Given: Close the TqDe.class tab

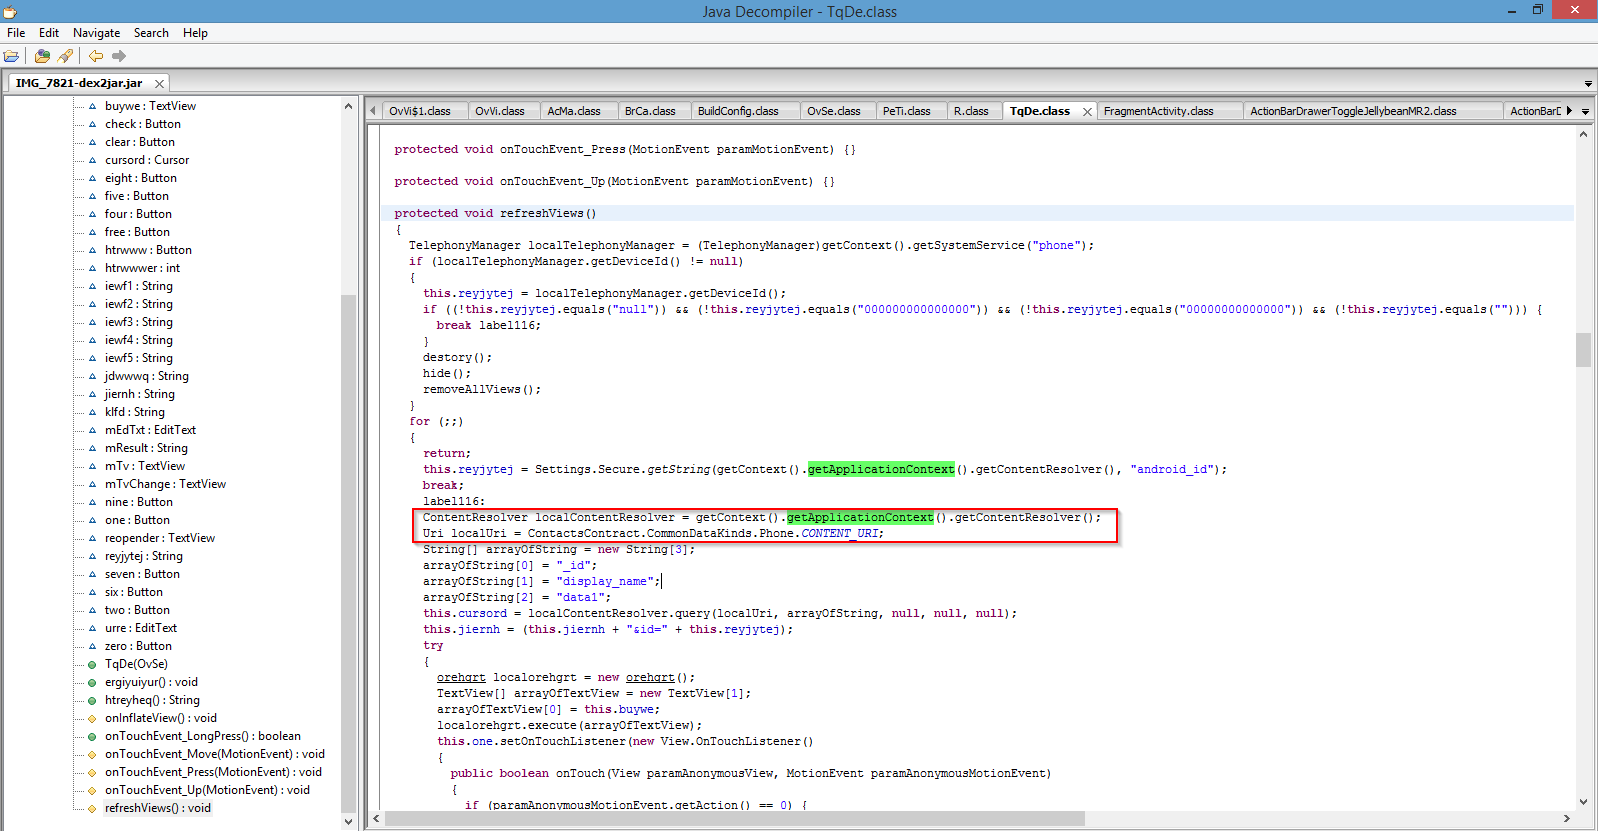Looking at the screenshot, I should pyautogui.click(x=1087, y=111).
